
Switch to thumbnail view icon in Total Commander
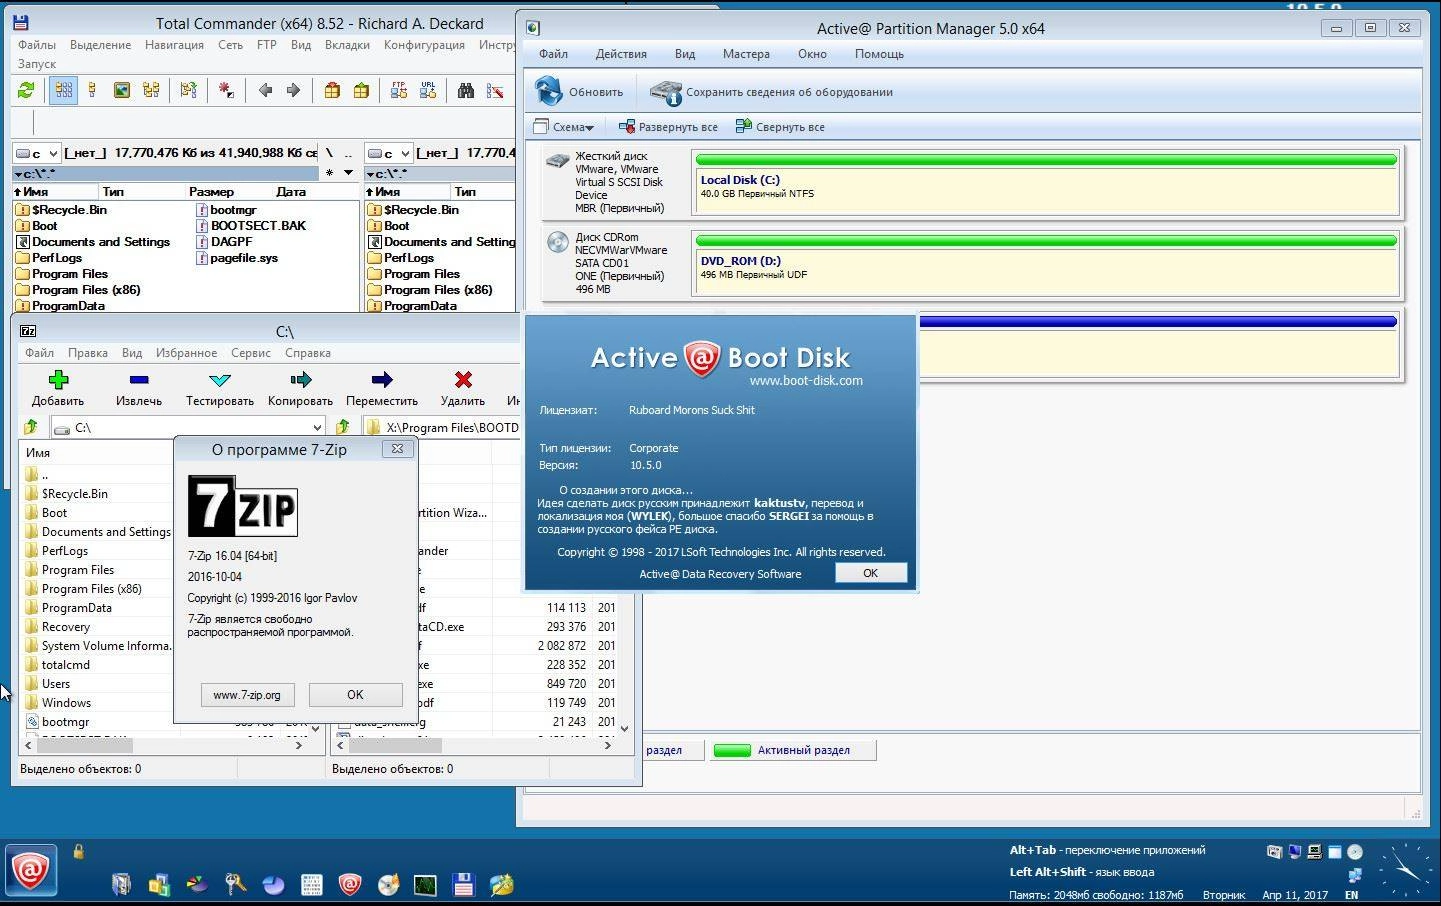[x=122, y=90]
